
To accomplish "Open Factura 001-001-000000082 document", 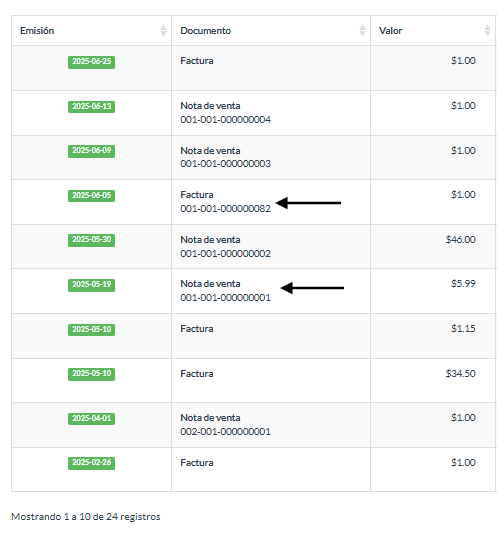I will click(226, 202).
